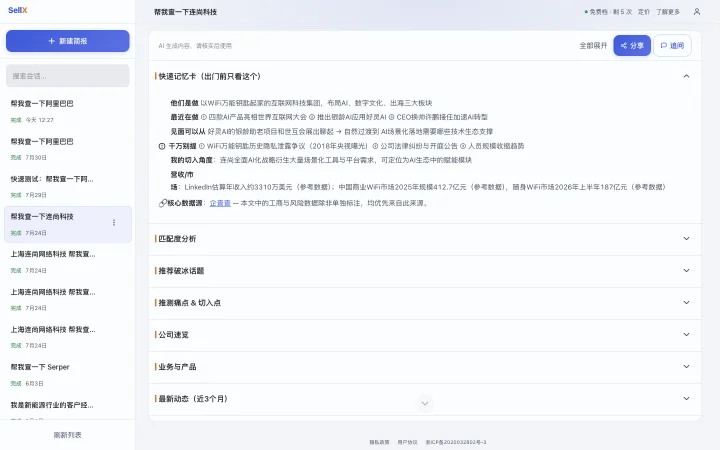This screenshot has height=450, width=720.
Task: Click the 新建简报 button
Action: coord(68,41)
